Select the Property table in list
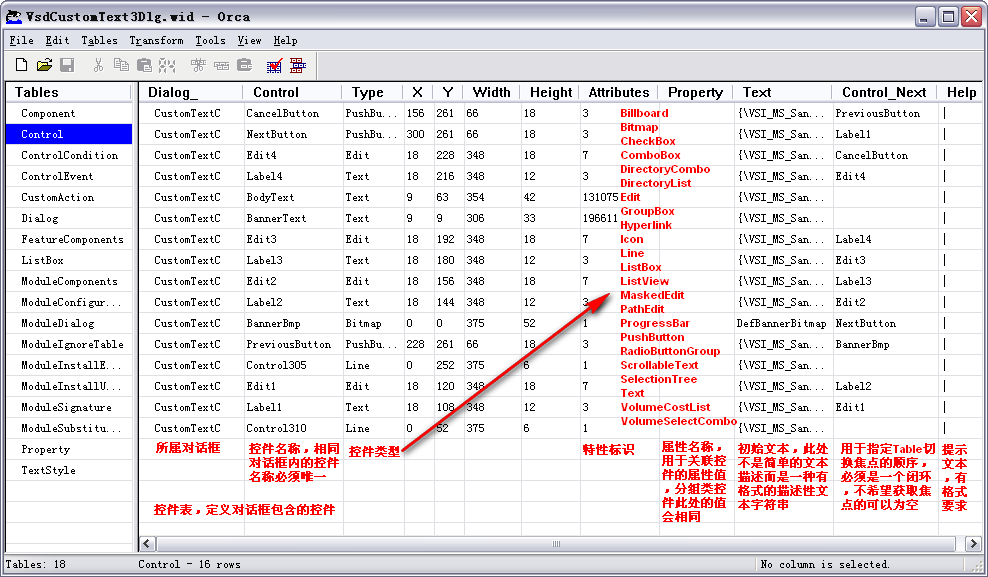The image size is (988, 577). coord(45,449)
